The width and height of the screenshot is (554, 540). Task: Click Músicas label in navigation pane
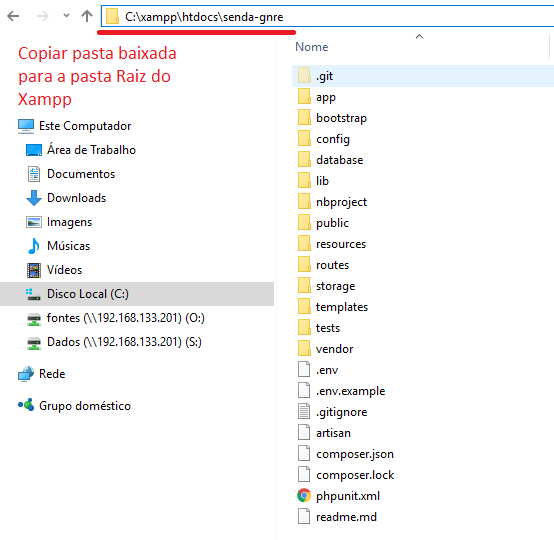[69, 246]
